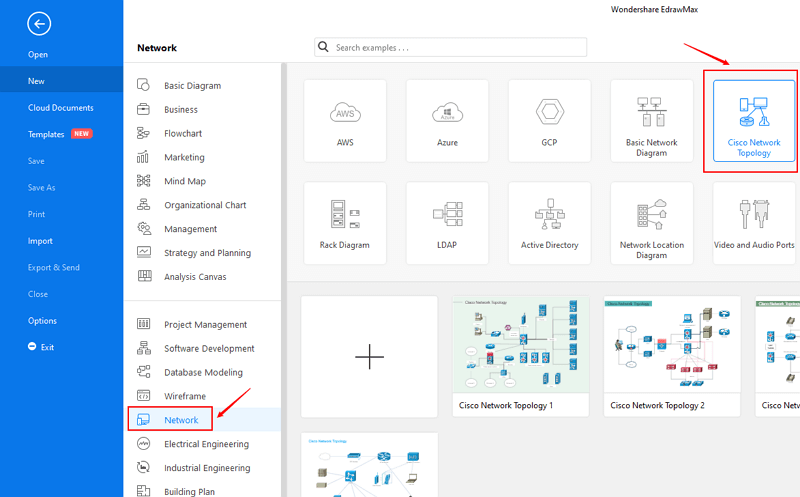Click the search magnifier icon

323,47
